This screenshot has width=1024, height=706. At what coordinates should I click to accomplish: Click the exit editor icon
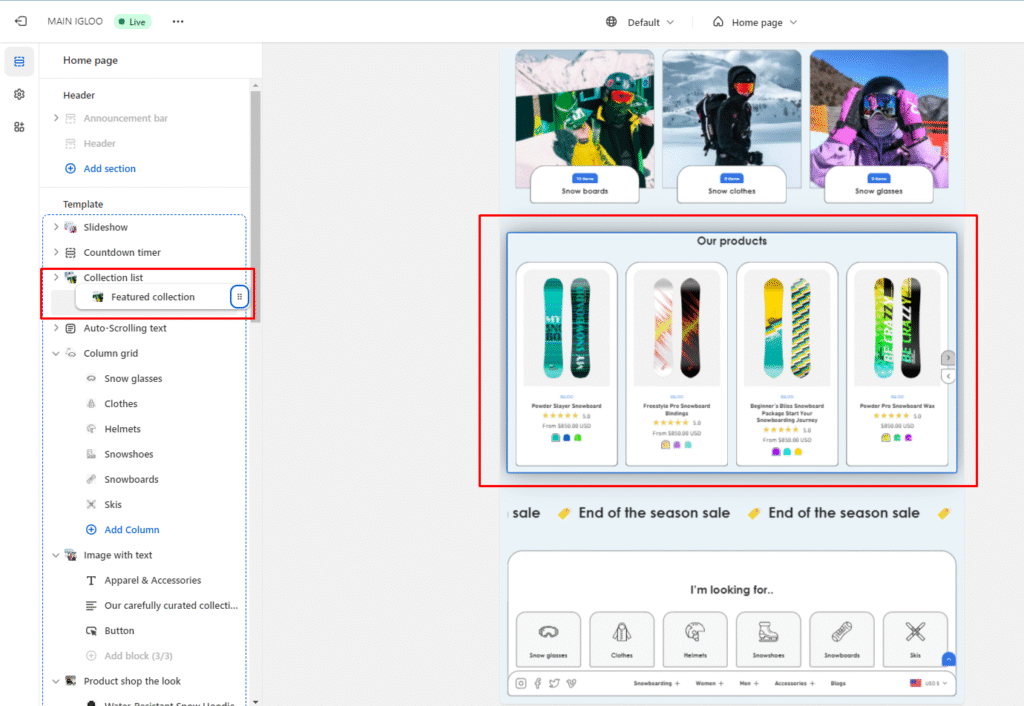click(20, 21)
